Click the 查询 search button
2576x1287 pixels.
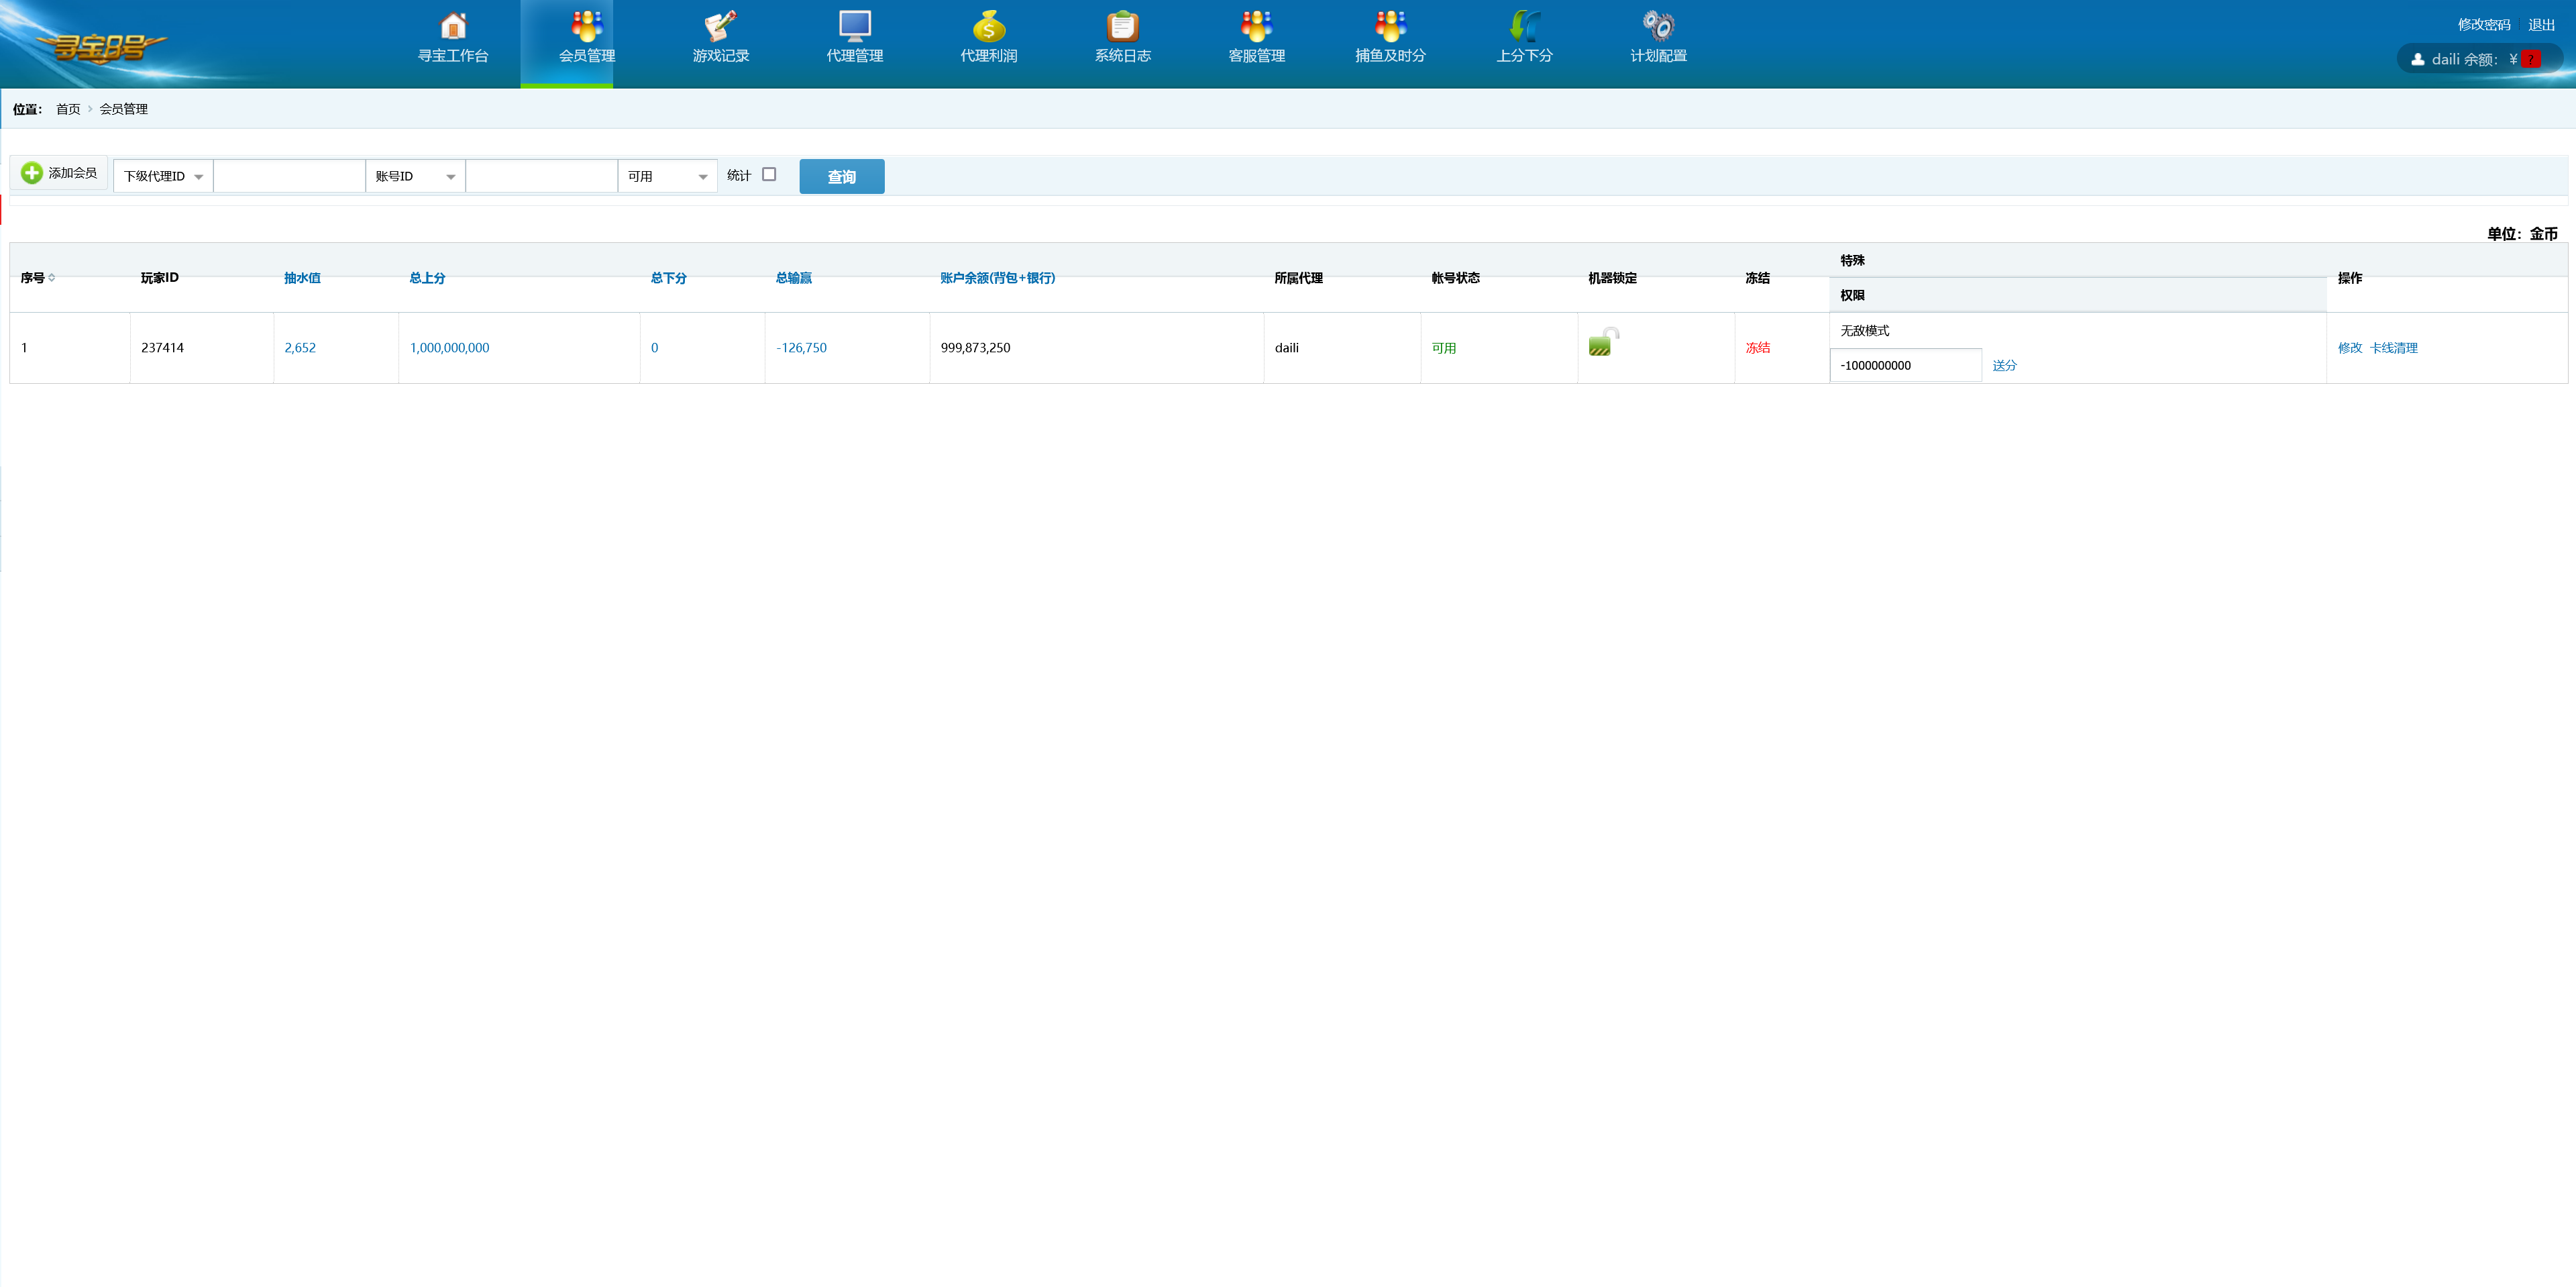coord(842,177)
